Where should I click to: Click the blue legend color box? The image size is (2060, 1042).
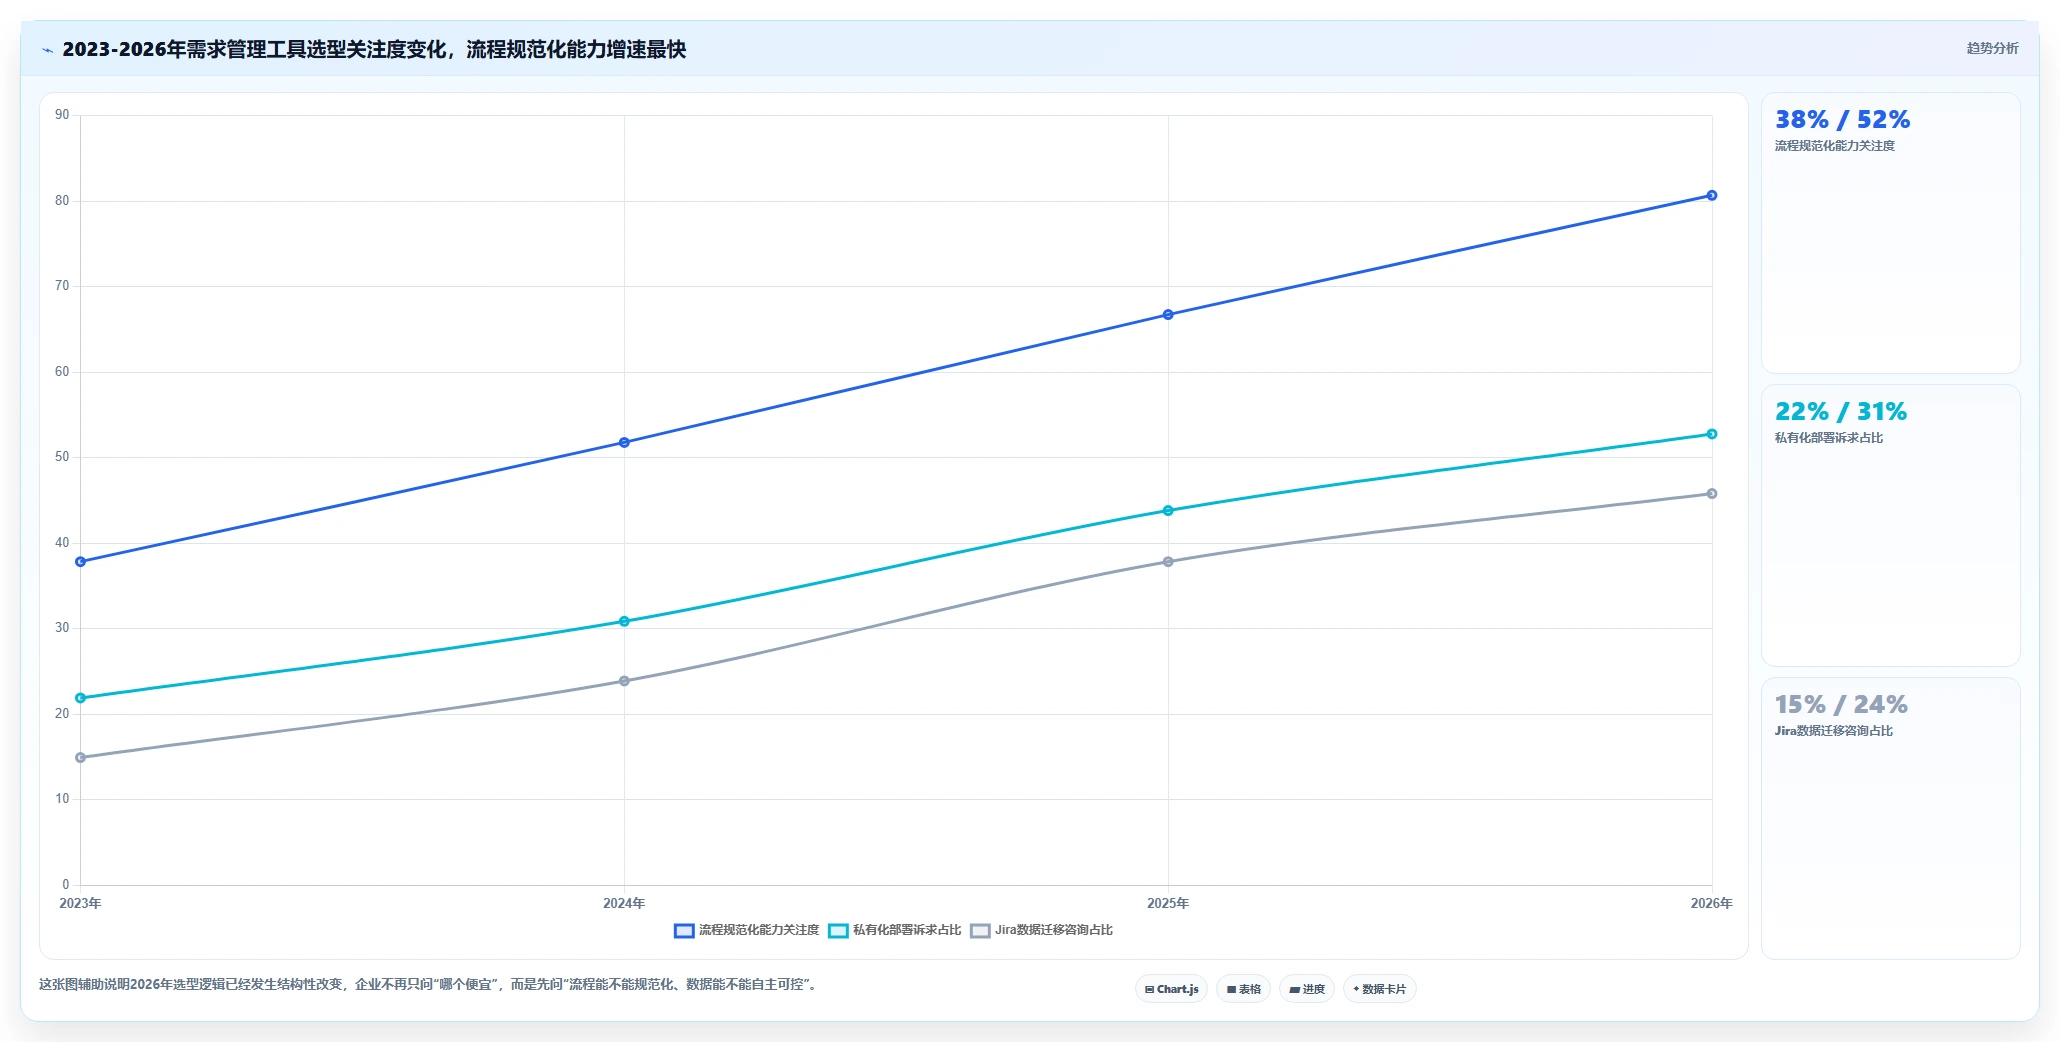tap(684, 931)
